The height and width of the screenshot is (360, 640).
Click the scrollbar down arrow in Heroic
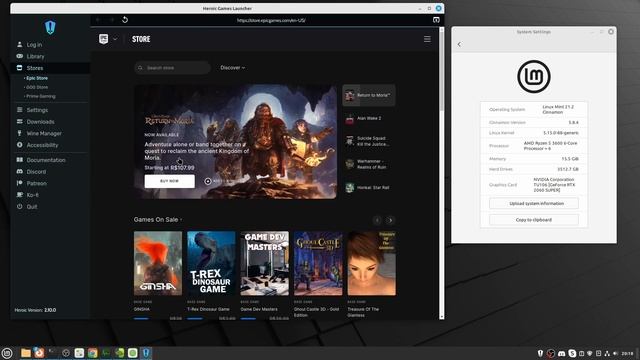(441, 316)
